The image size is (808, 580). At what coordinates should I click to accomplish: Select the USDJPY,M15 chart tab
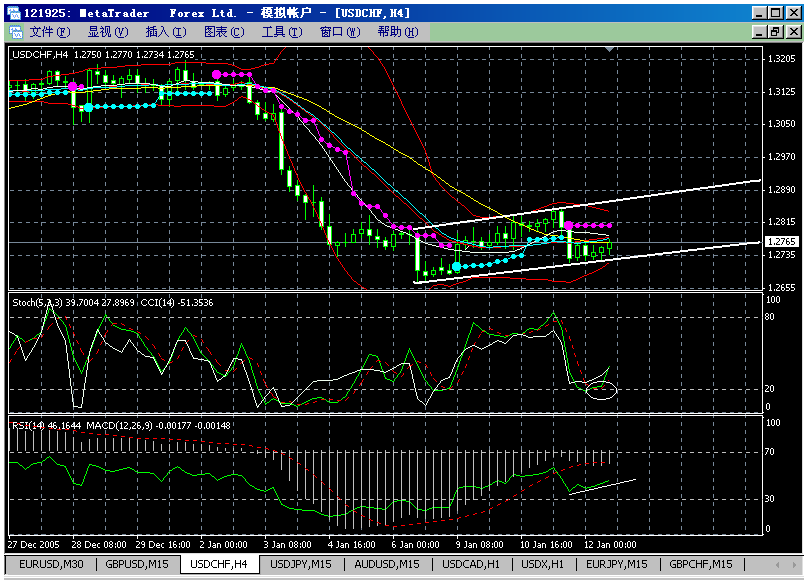coord(303,565)
